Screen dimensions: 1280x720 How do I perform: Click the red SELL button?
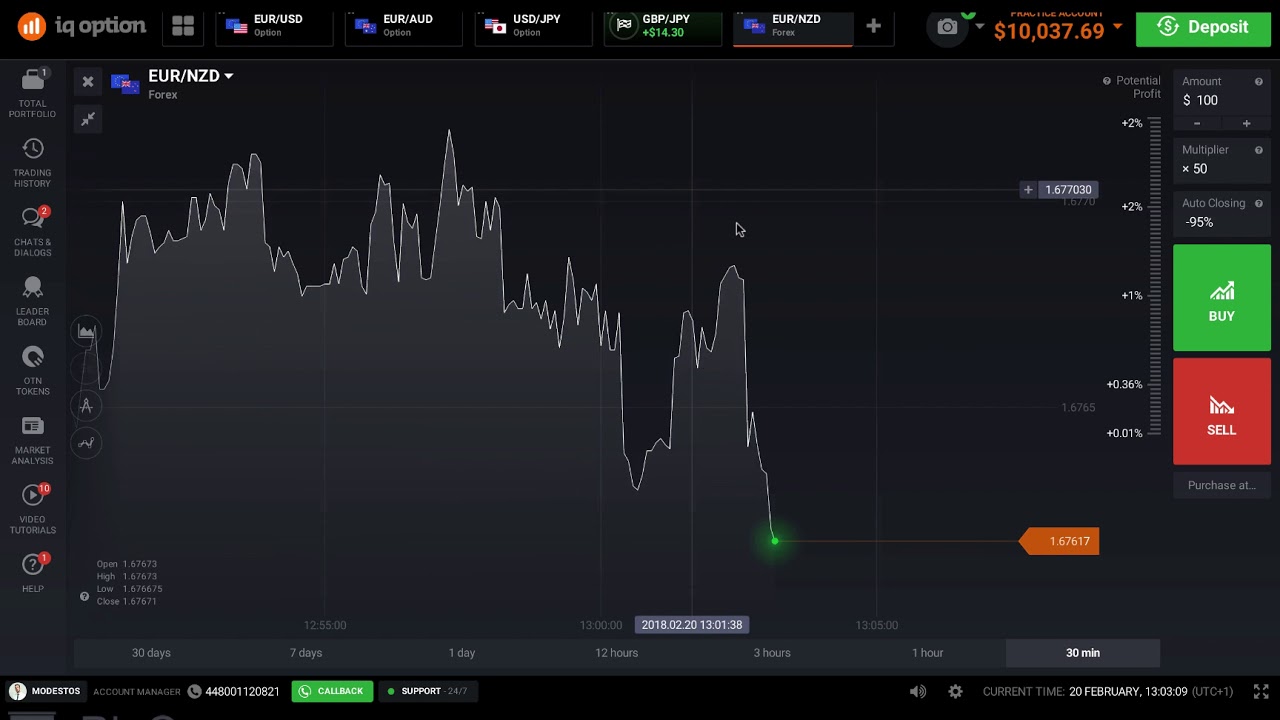1221,413
